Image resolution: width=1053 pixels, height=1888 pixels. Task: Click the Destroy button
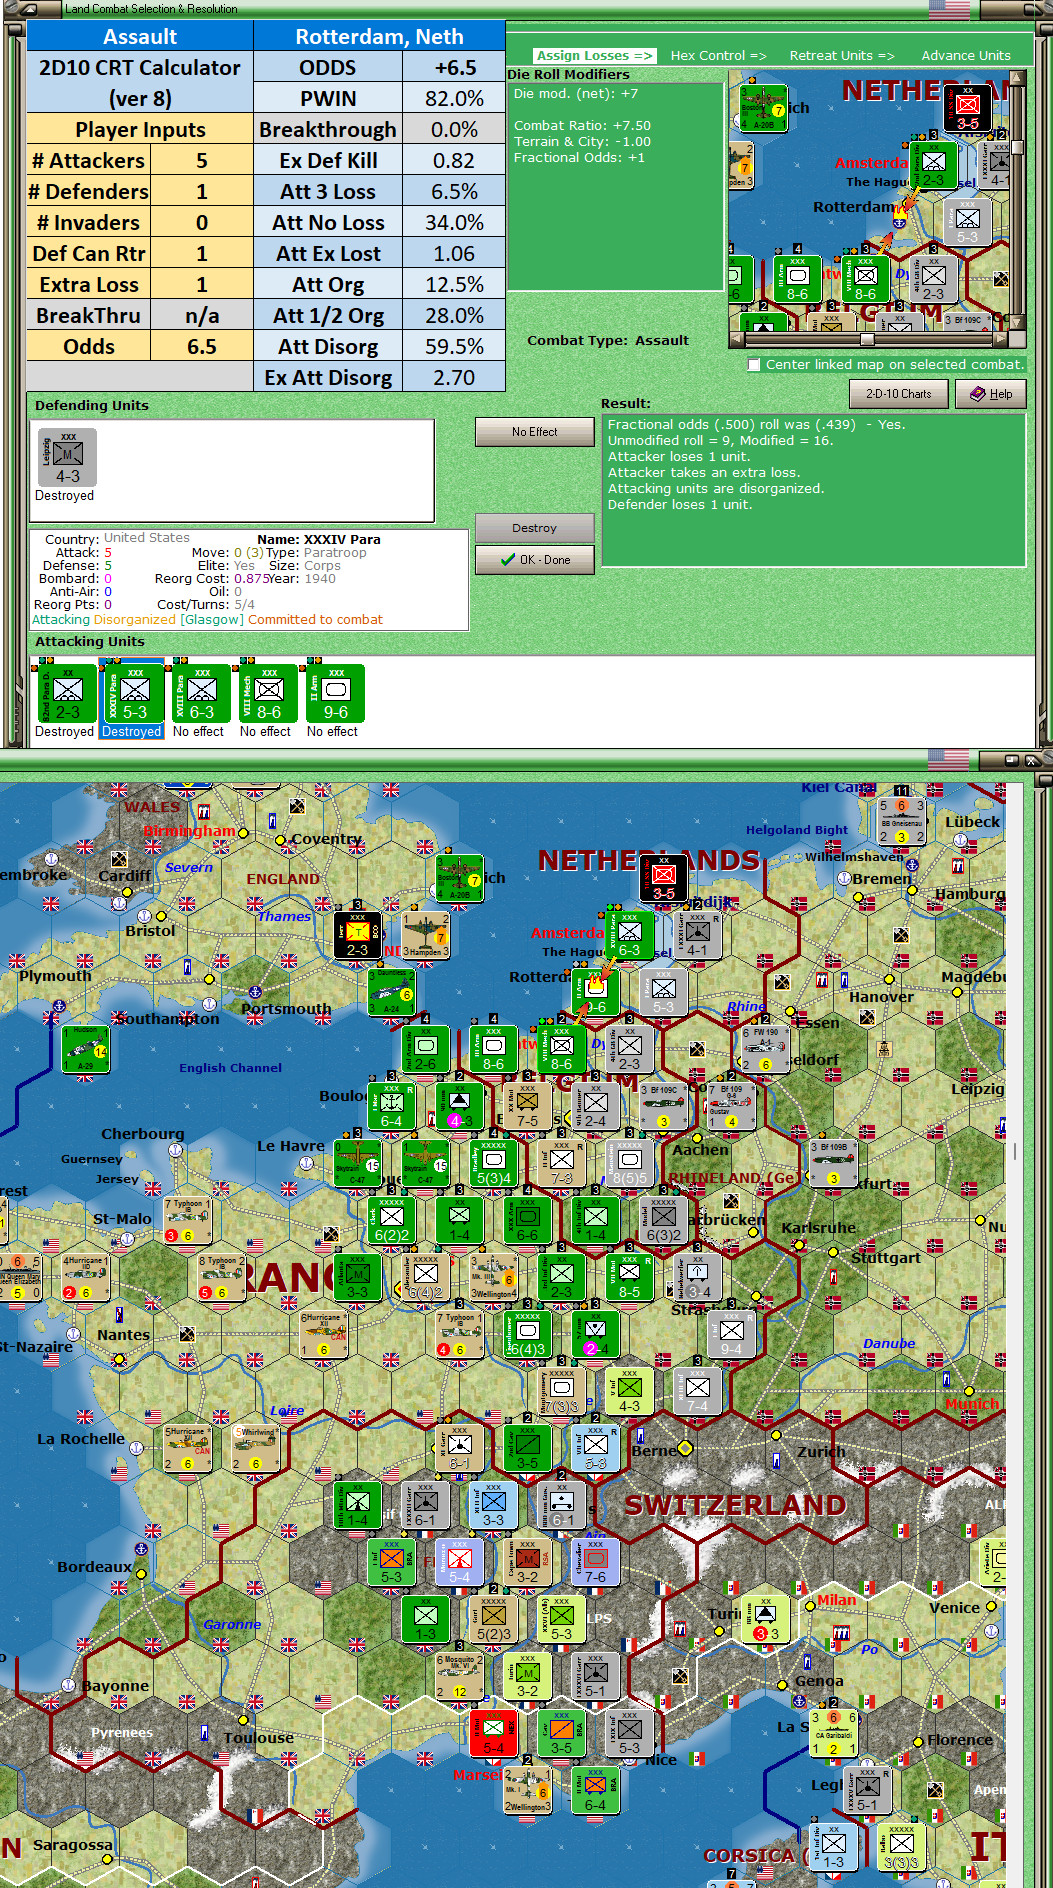tap(535, 528)
